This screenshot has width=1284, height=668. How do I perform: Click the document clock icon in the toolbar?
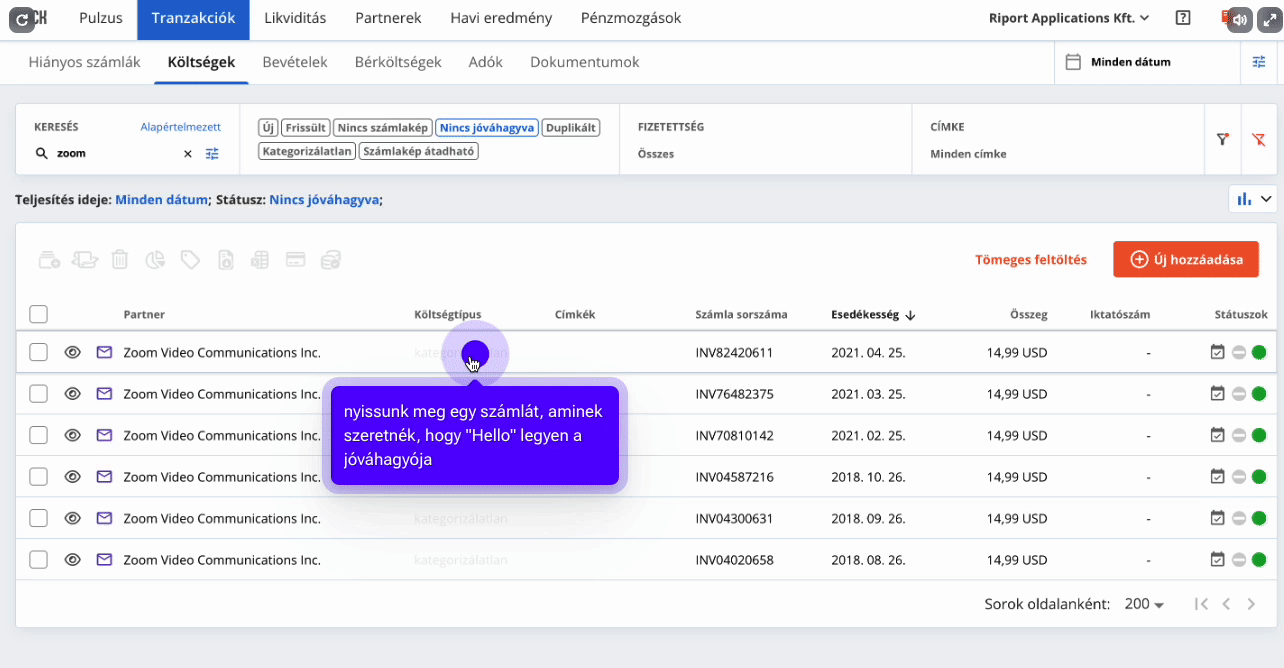[226, 260]
